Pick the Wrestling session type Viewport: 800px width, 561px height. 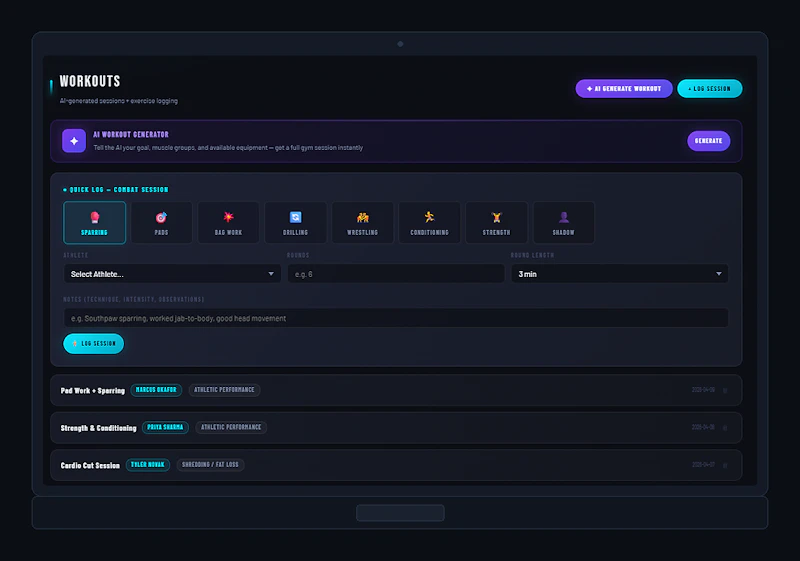pyautogui.click(x=362, y=223)
